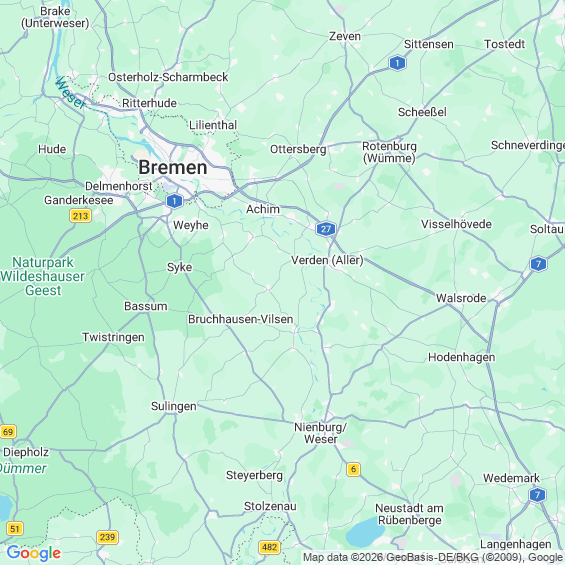The image size is (565, 565).
Task: Click the A1 highway shield near Sittensen
Action: coord(397,63)
